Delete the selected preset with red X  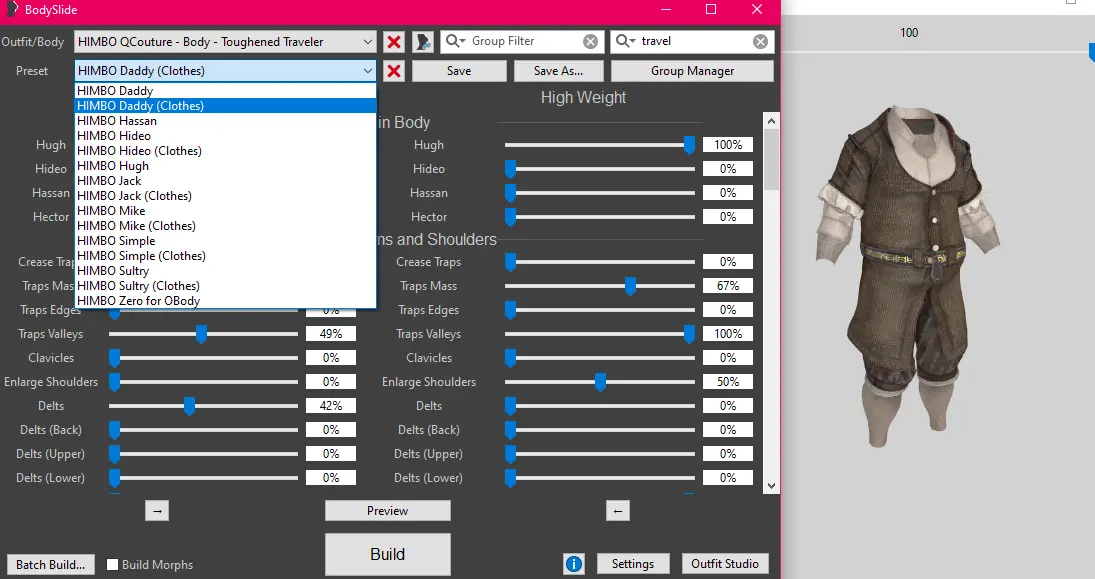394,71
